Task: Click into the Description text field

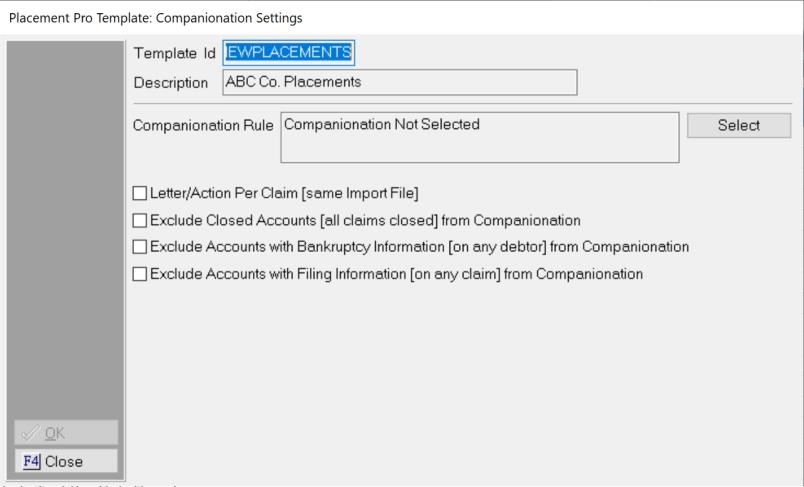Action: pyautogui.click(x=399, y=82)
